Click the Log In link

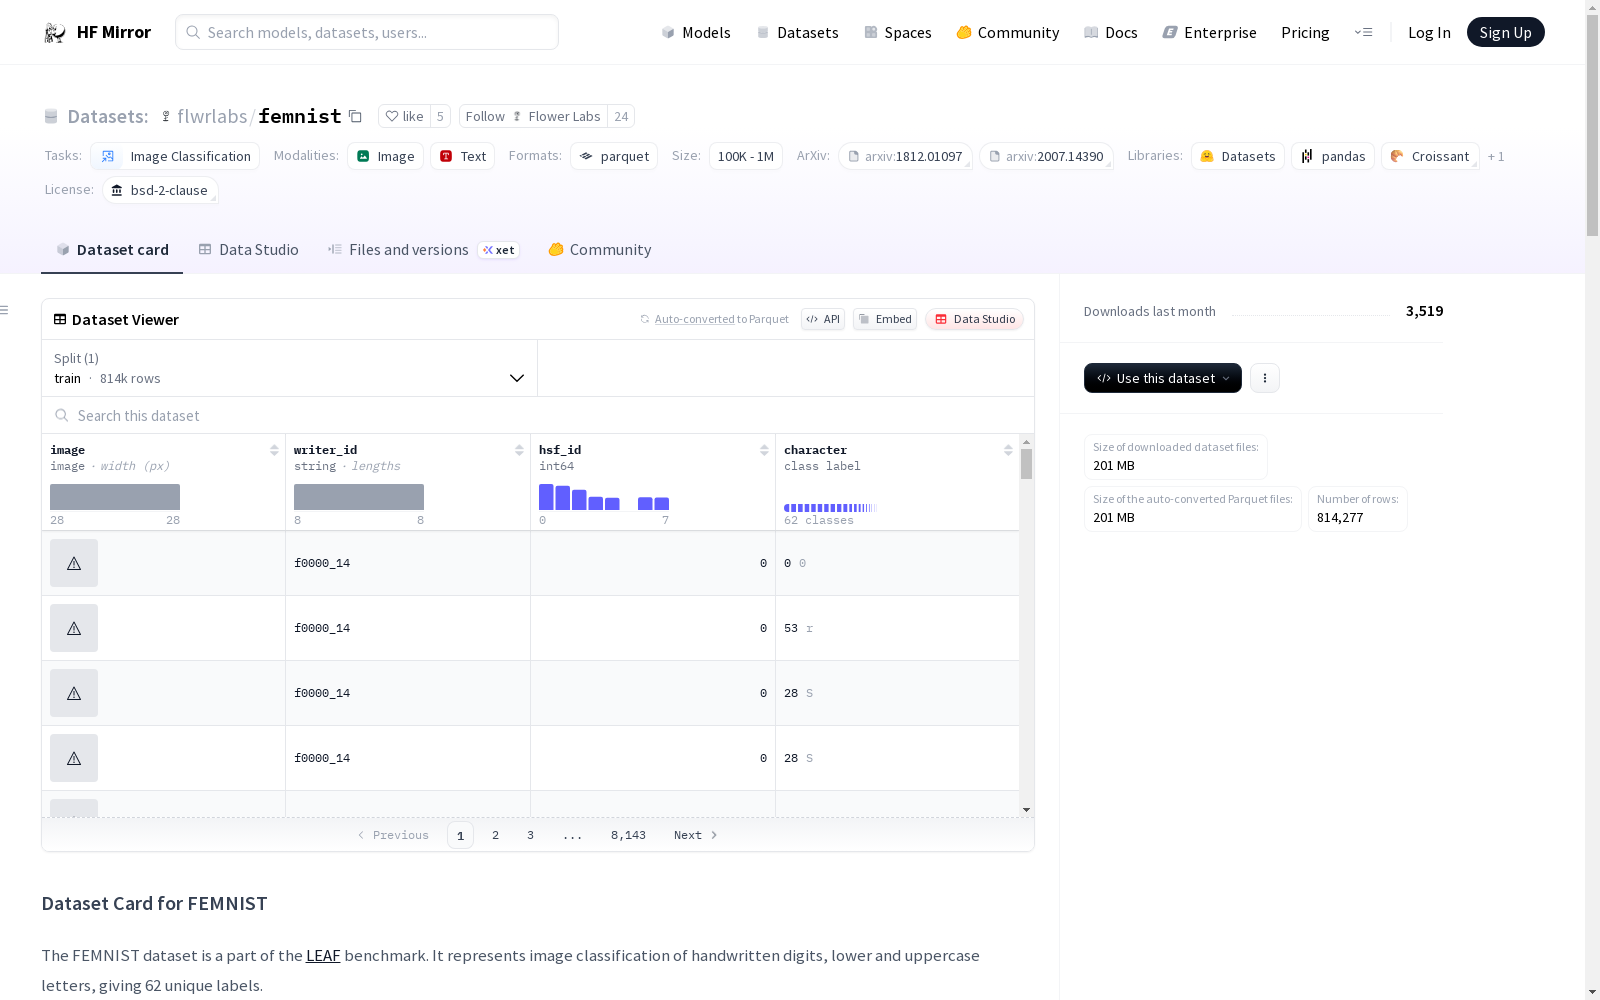(1429, 32)
